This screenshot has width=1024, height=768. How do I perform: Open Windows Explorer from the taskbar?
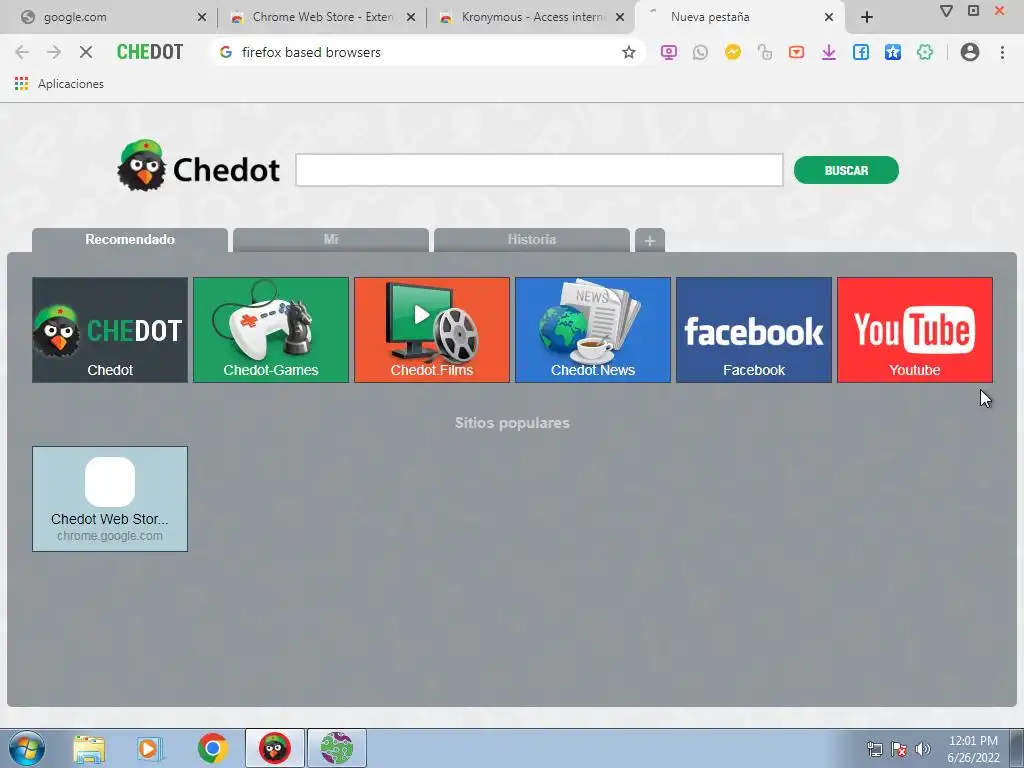pos(89,748)
